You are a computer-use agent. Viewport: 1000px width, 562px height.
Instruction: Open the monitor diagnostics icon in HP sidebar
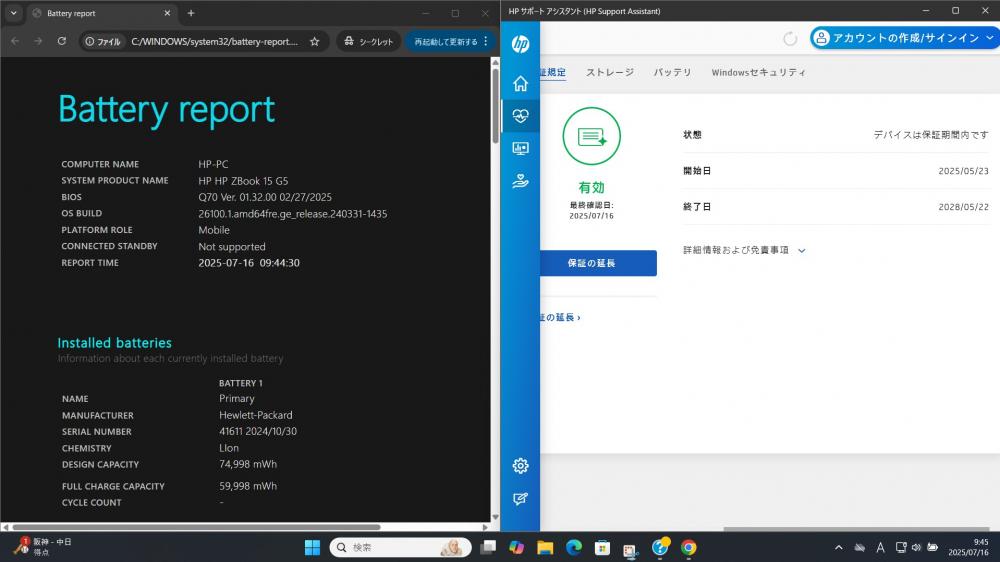(x=520, y=149)
